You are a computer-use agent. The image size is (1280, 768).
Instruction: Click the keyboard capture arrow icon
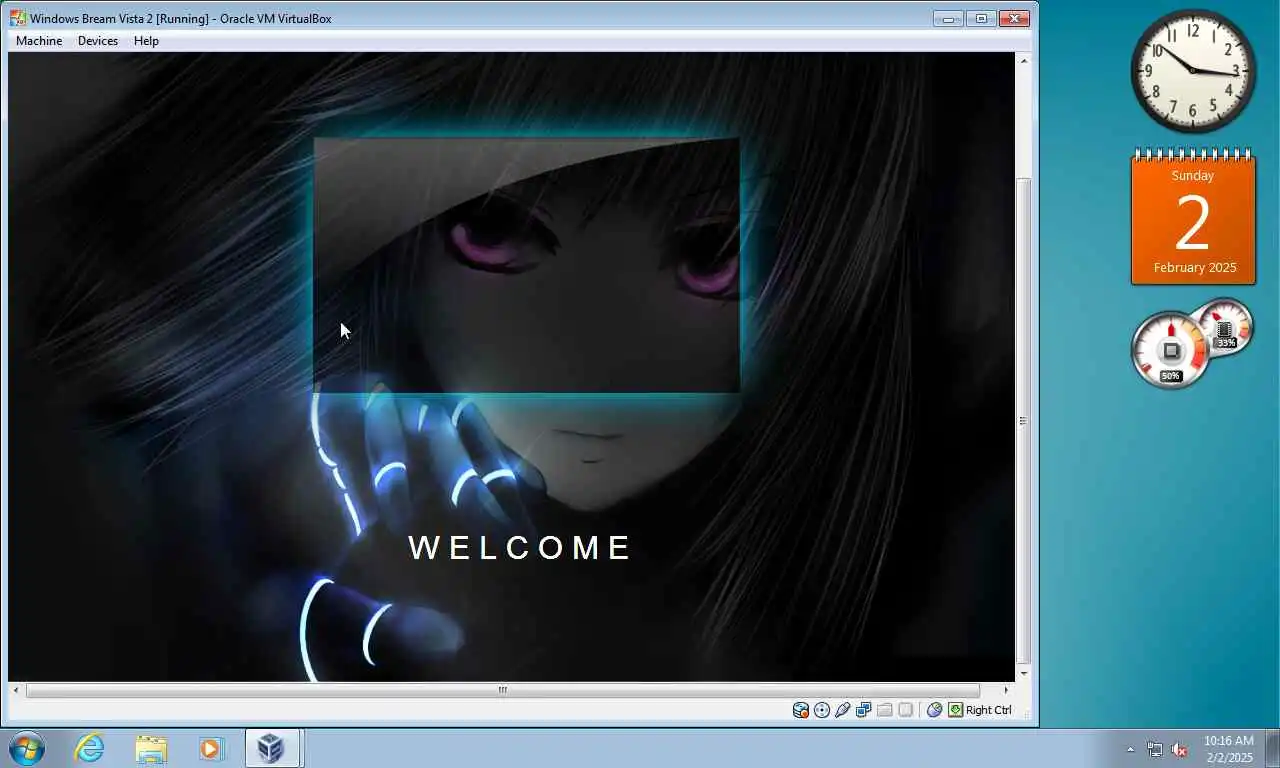point(956,710)
